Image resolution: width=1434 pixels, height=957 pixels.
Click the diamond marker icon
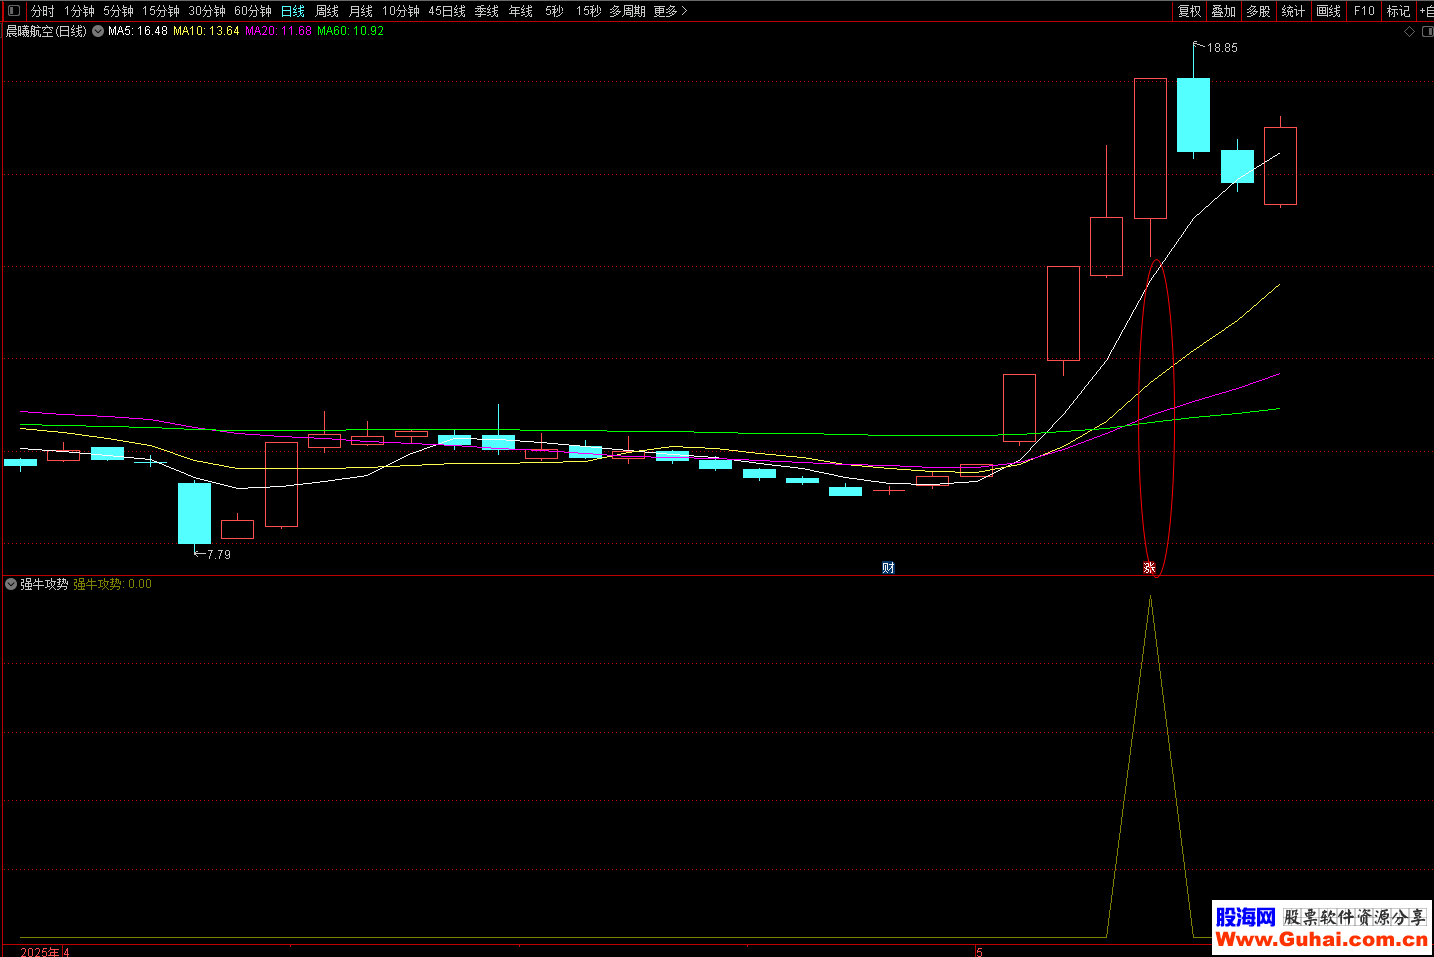[1409, 31]
